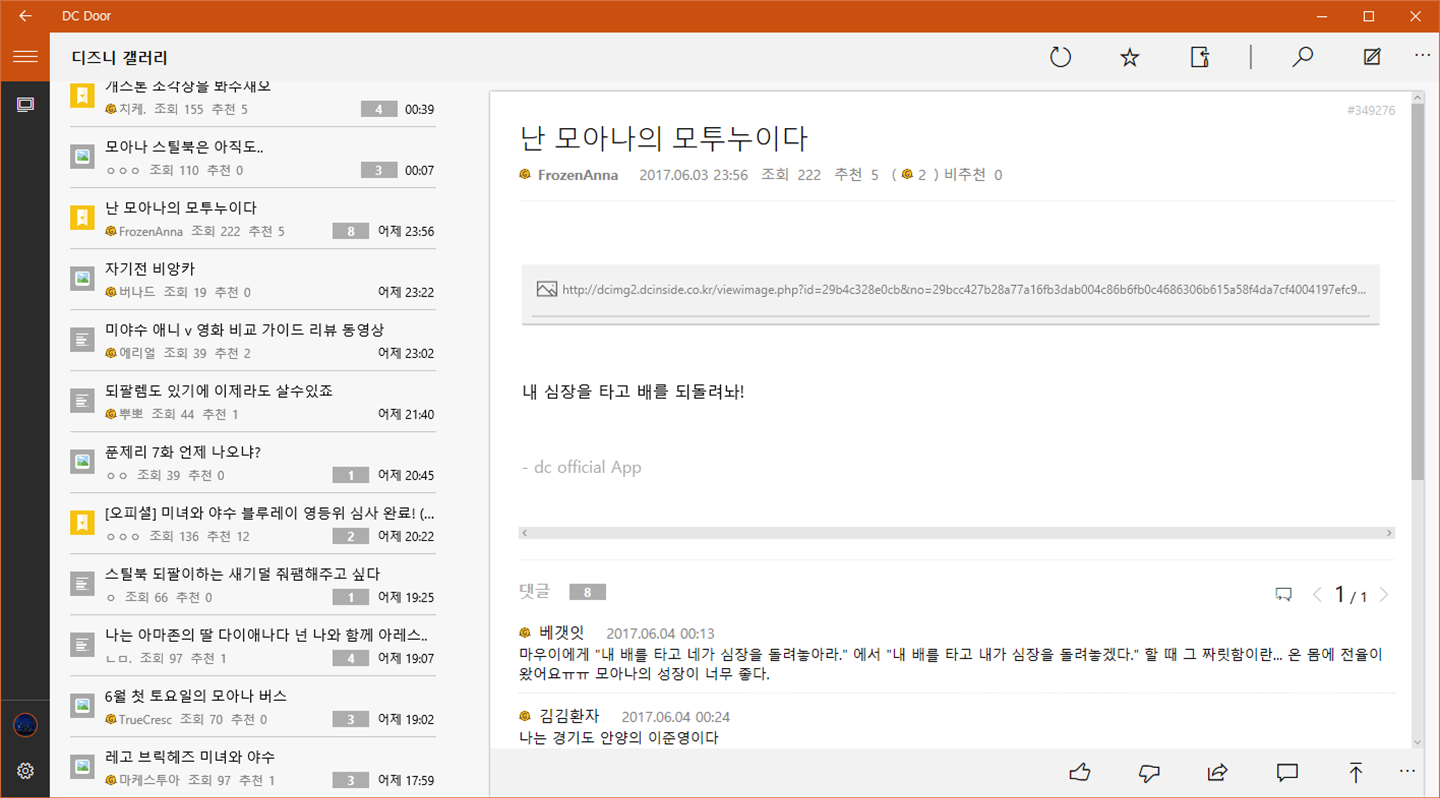
Task: Expand top toolbar more options ellipsis
Action: click(1422, 56)
